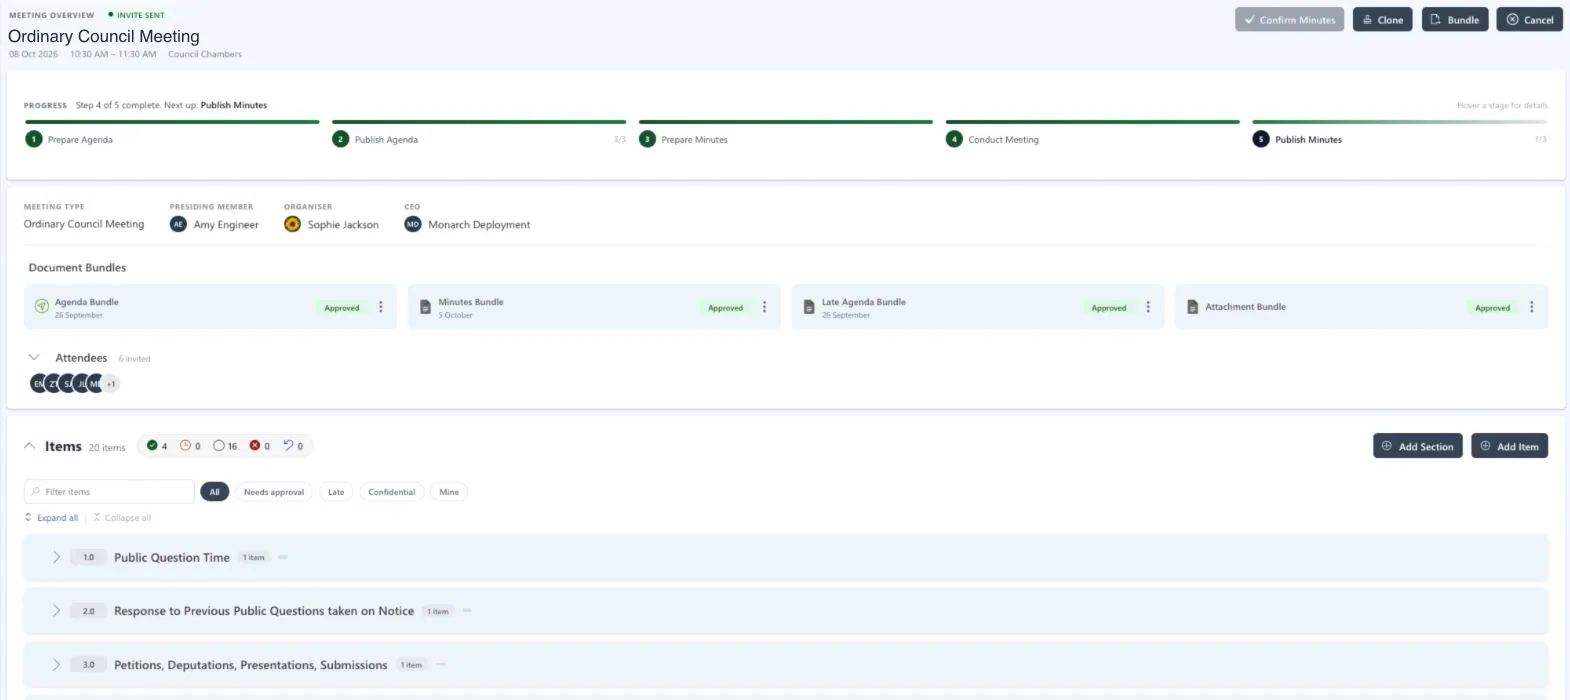Toggle the Needs approval filter chip
Screen dimensions: 1570x700
coord(274,492)
